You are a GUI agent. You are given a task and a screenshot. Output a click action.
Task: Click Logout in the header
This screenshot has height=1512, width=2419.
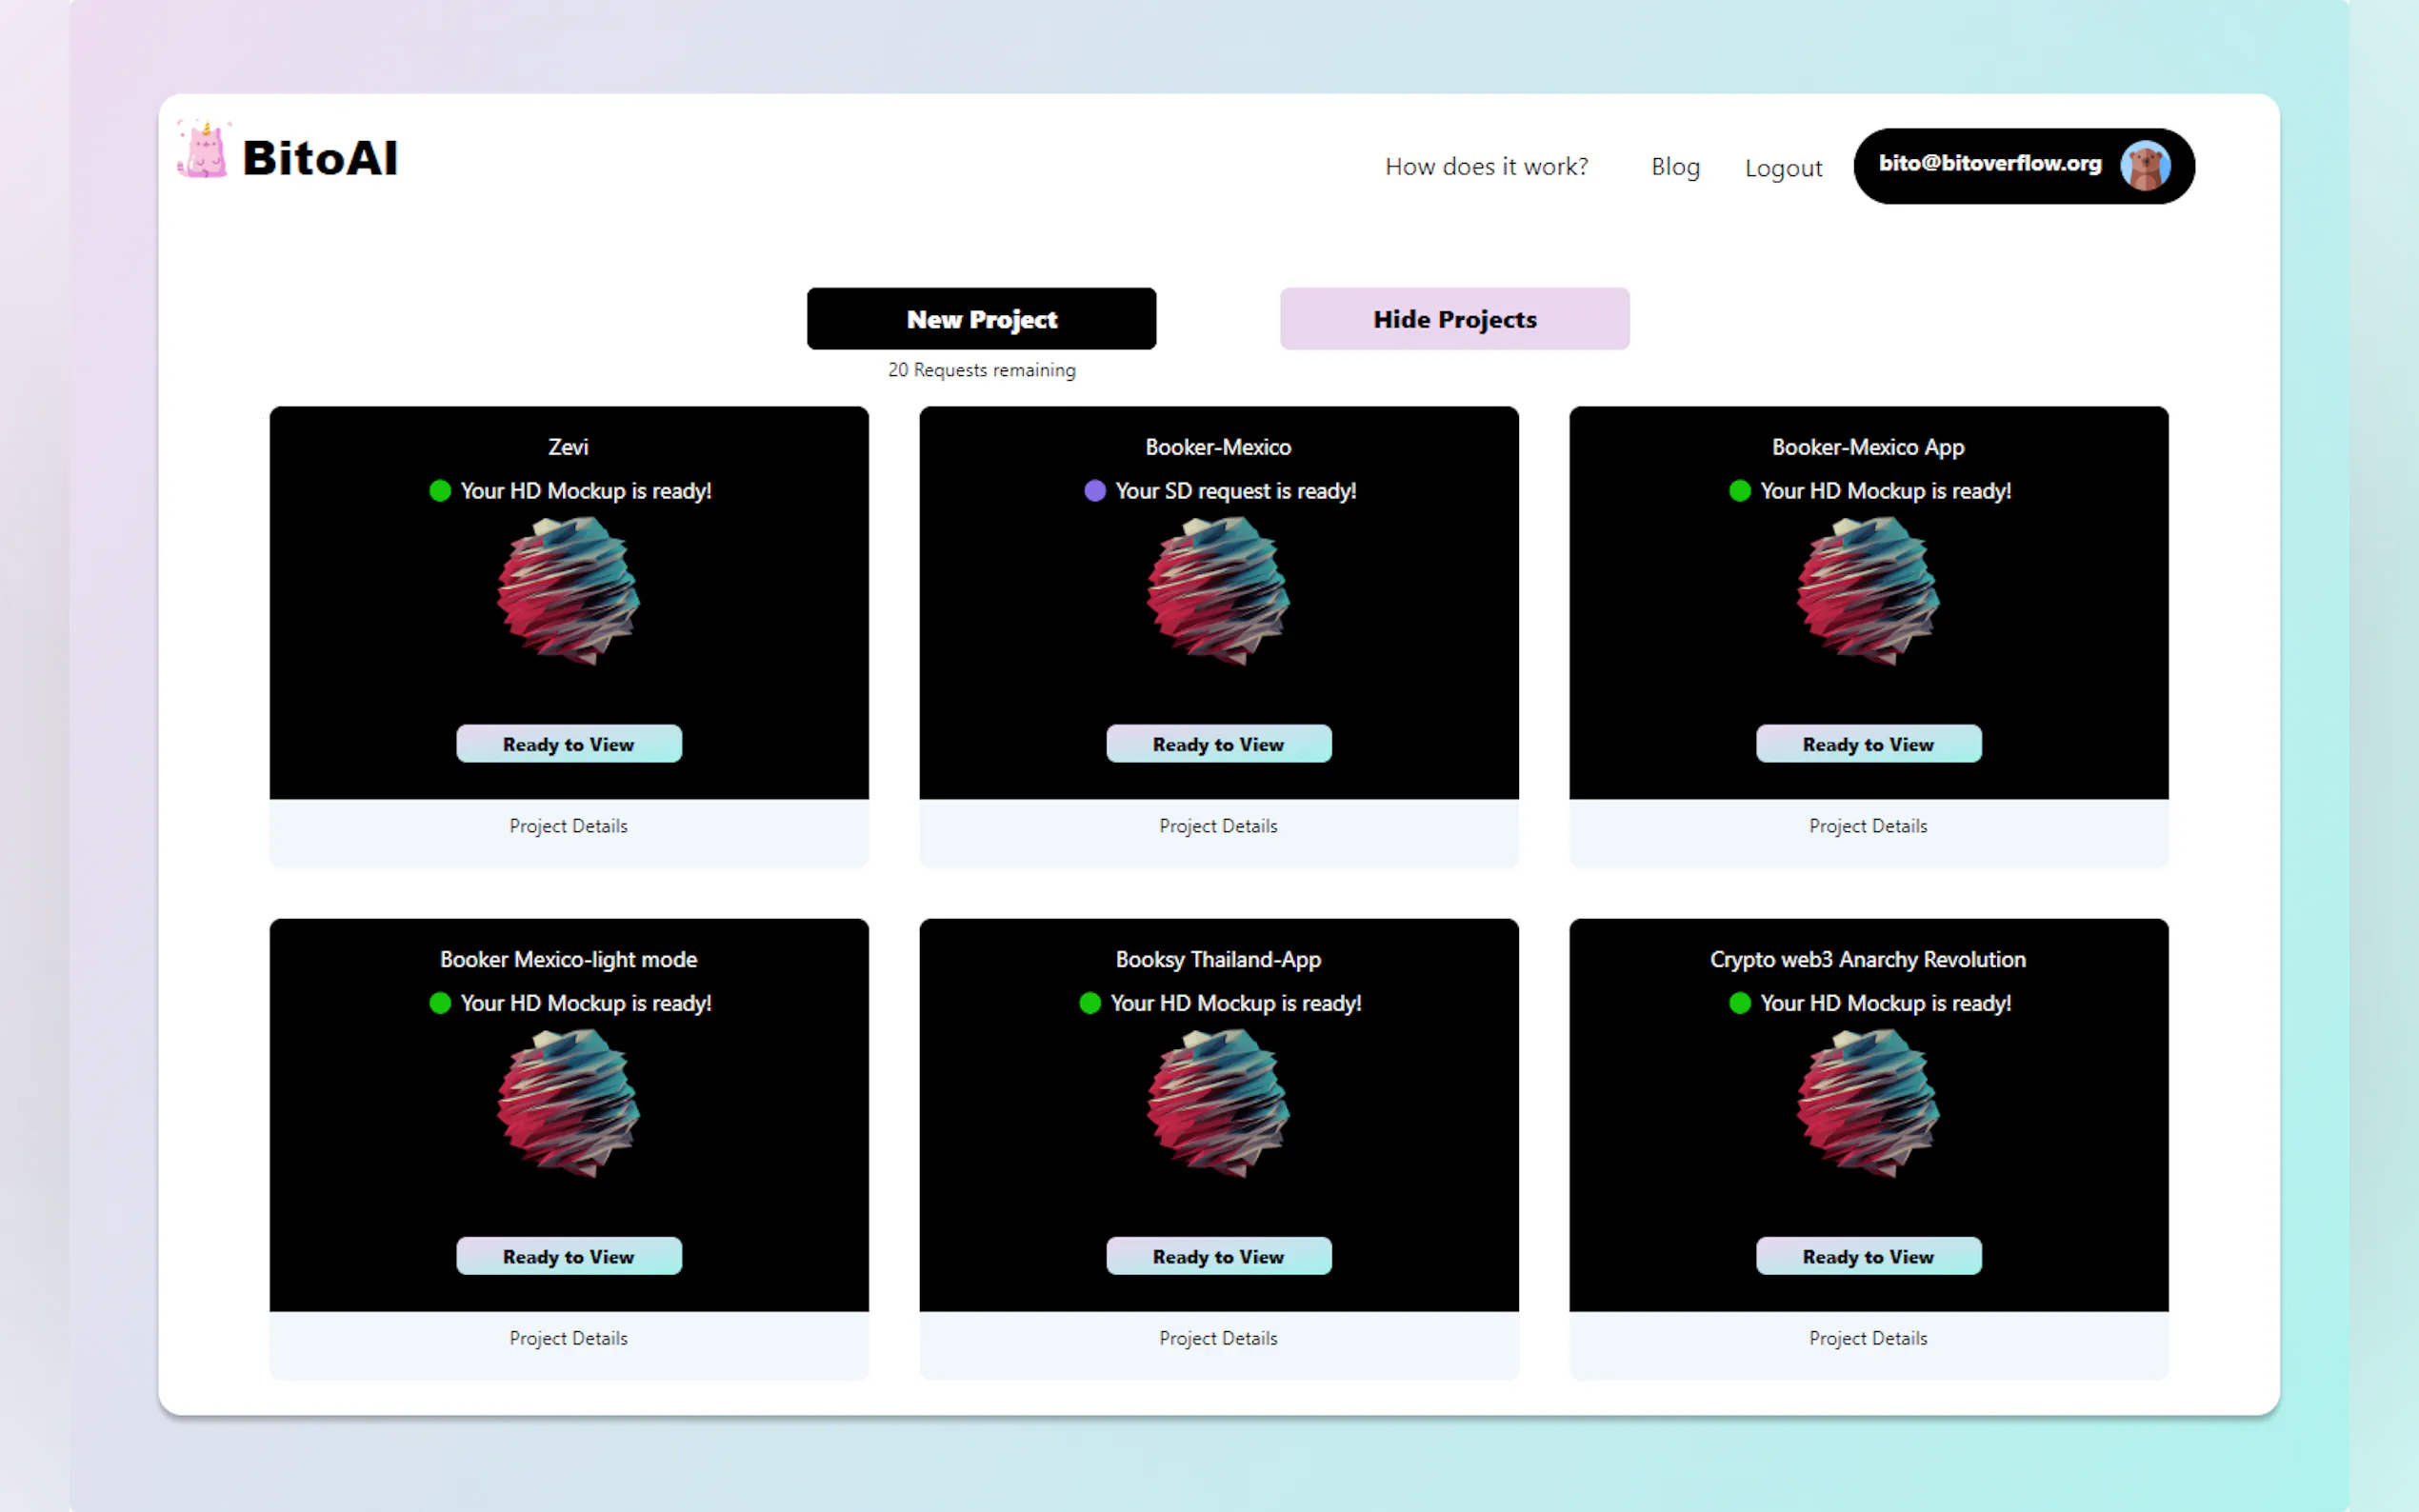[1783, 168]
